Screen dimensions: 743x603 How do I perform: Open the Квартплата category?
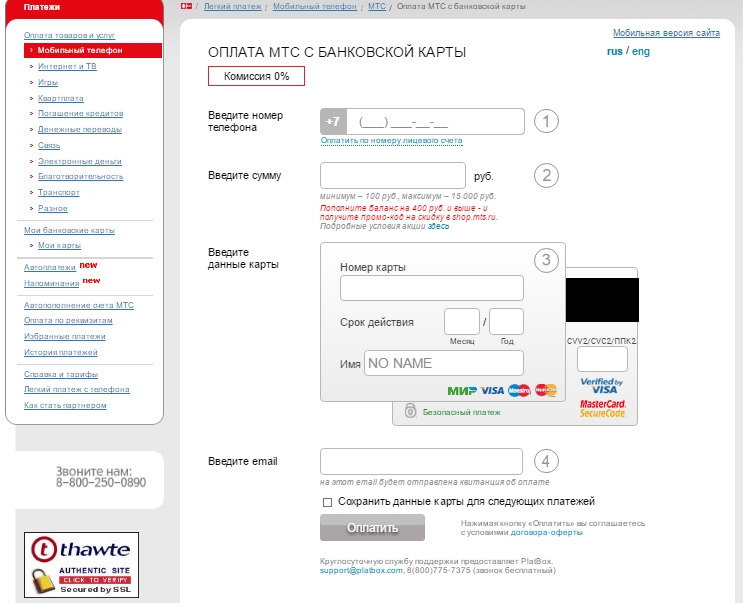(61, 98)
